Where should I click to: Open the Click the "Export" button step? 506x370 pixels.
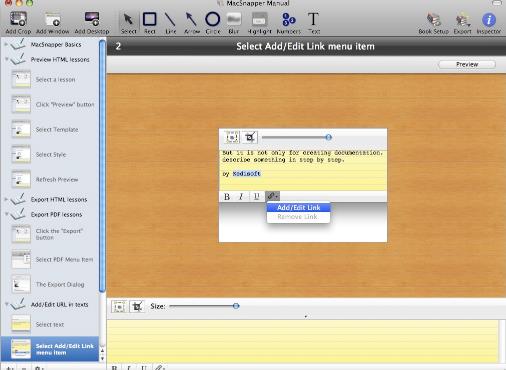coord(59,234)
